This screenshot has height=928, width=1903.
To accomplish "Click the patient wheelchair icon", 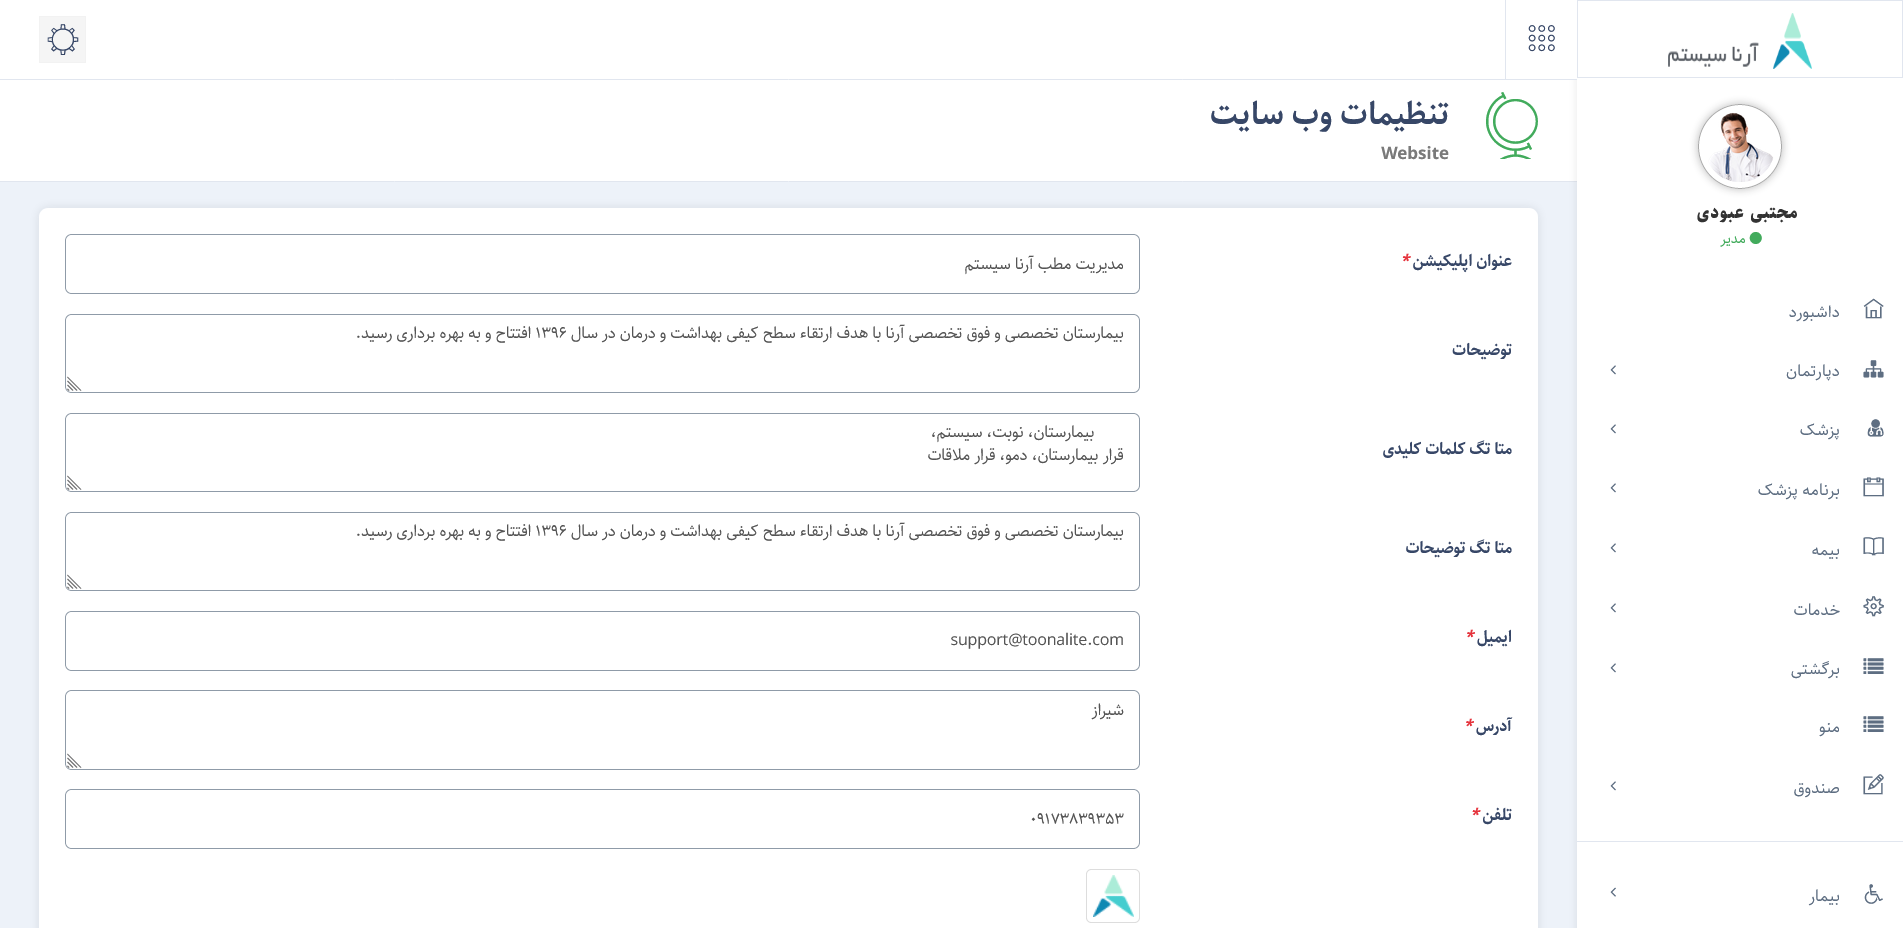I will point(1873,893).
